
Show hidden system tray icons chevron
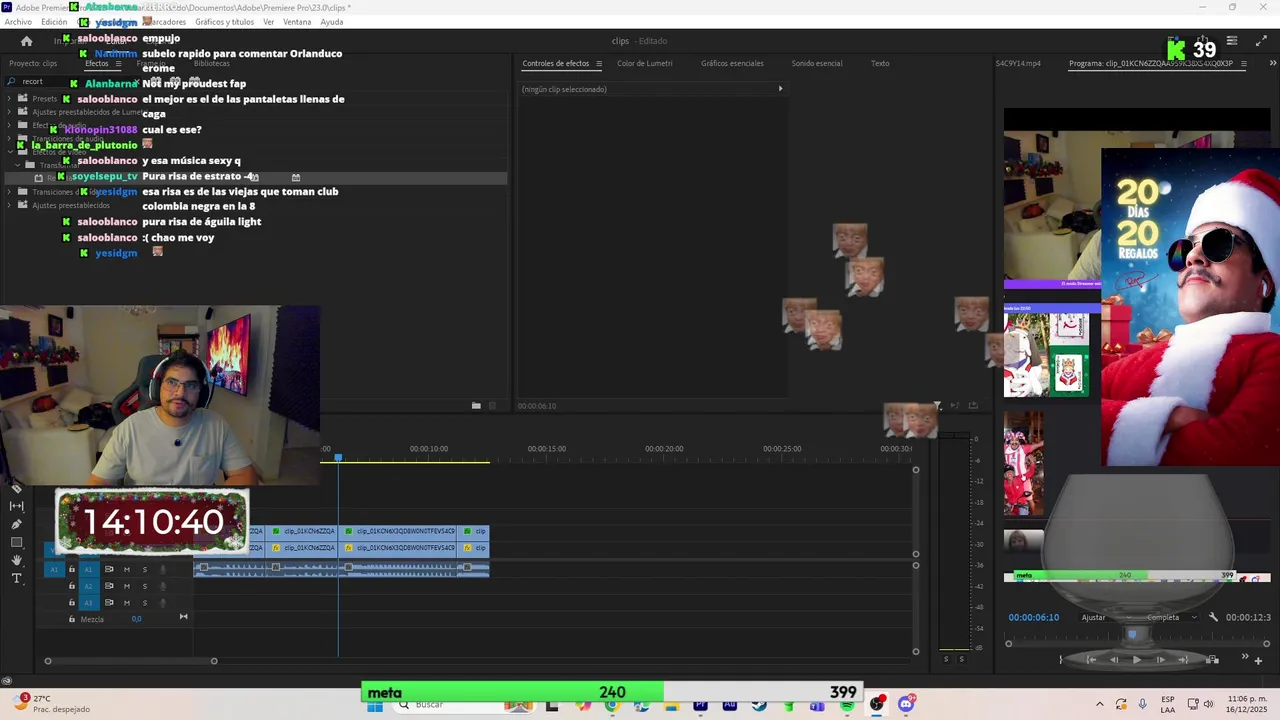[x=1099, y=705]
